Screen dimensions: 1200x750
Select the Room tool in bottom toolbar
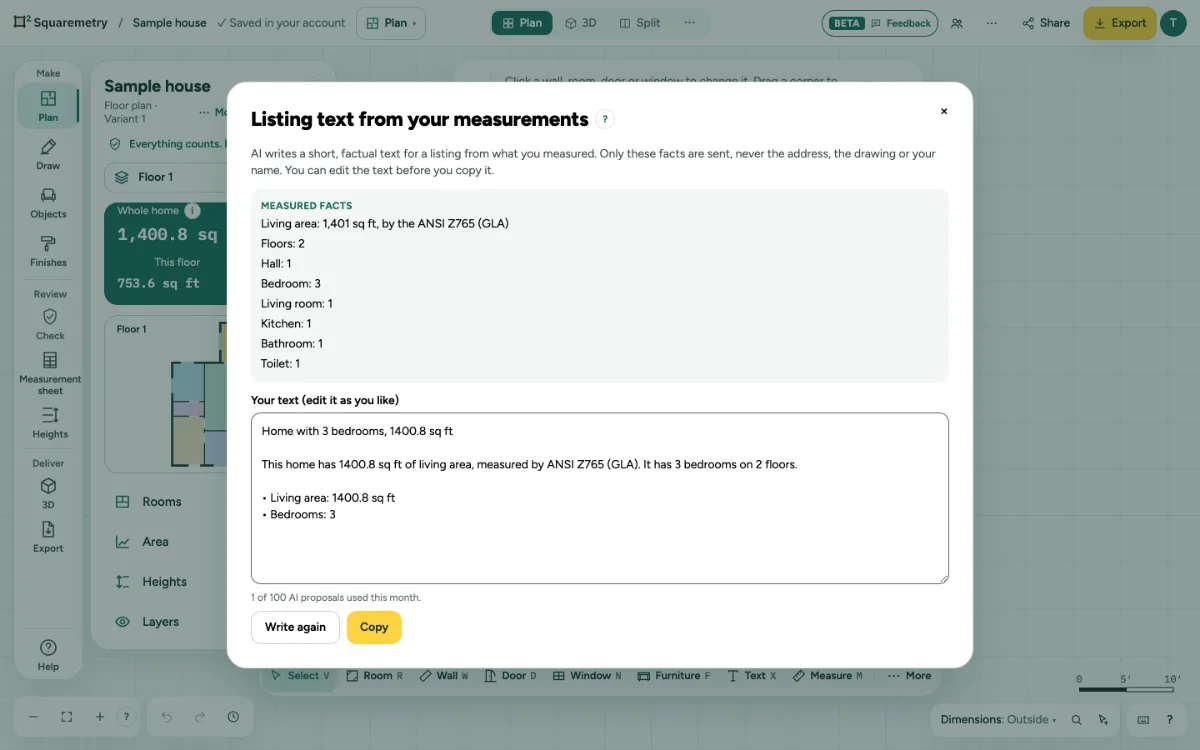pyautogui.click(x=375, y=676)
